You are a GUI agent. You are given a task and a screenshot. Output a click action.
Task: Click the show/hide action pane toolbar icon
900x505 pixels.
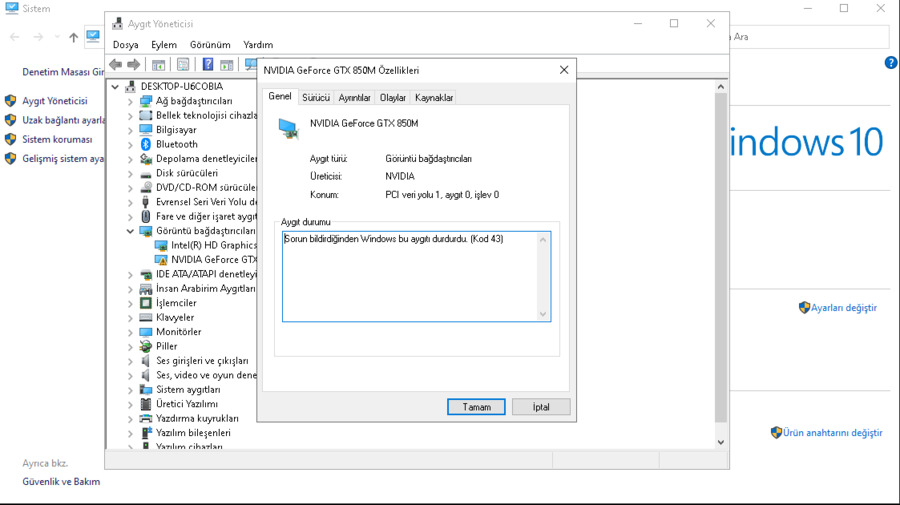(227, 65)
